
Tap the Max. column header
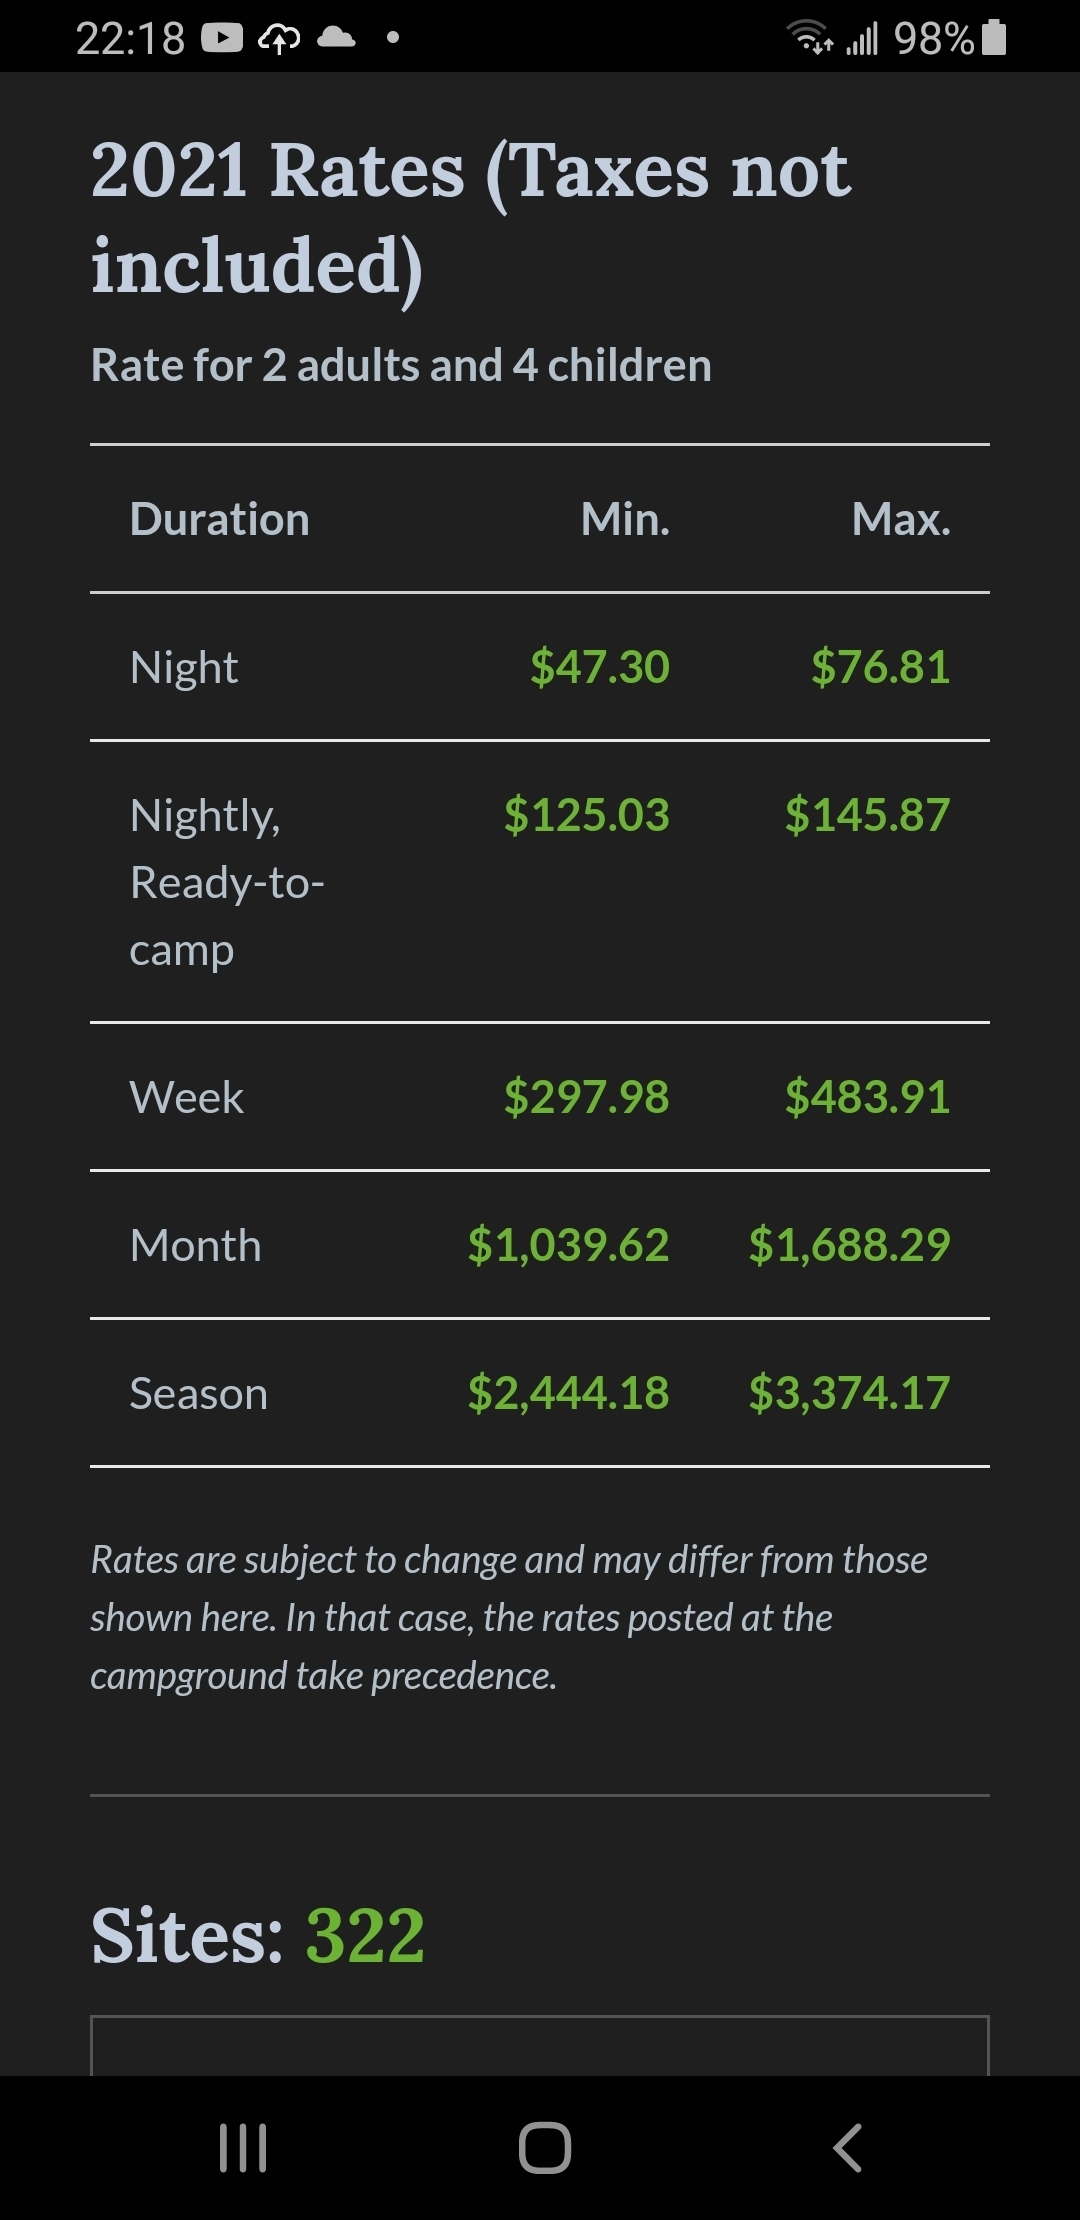[901, 519]
